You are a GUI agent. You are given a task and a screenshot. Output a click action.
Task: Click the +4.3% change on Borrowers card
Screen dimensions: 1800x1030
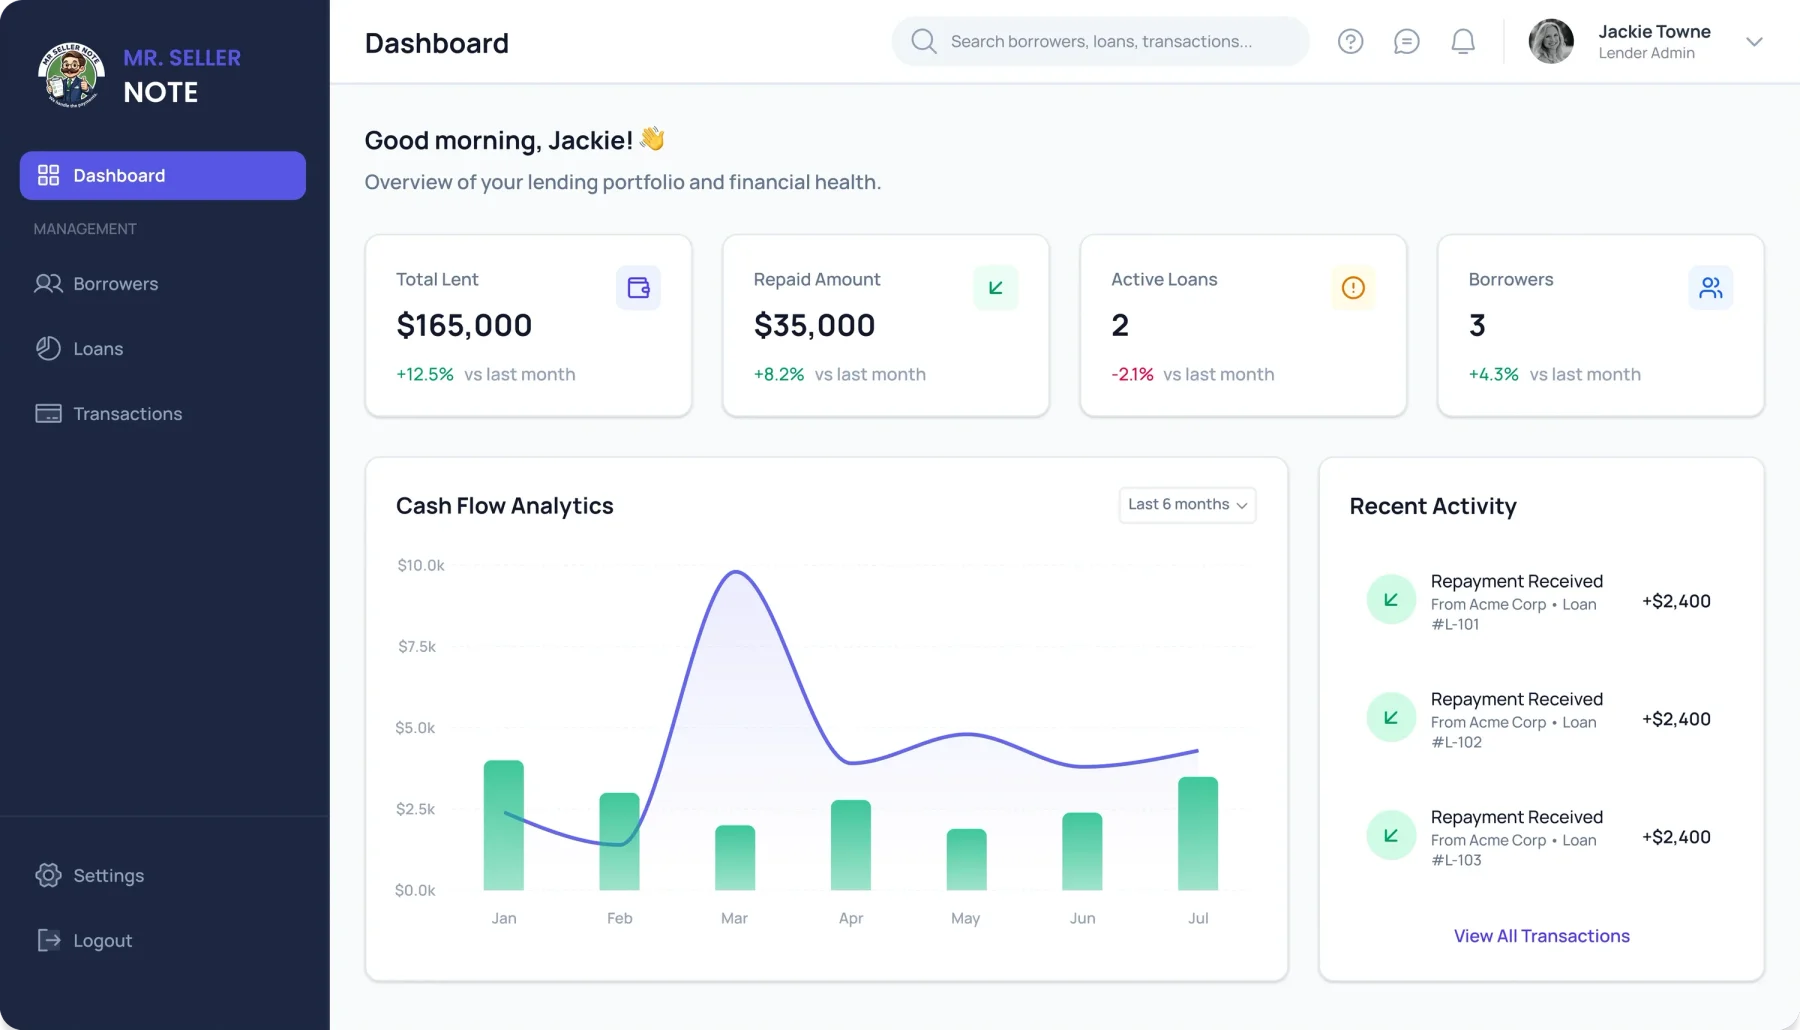[x=1493, y=374]
